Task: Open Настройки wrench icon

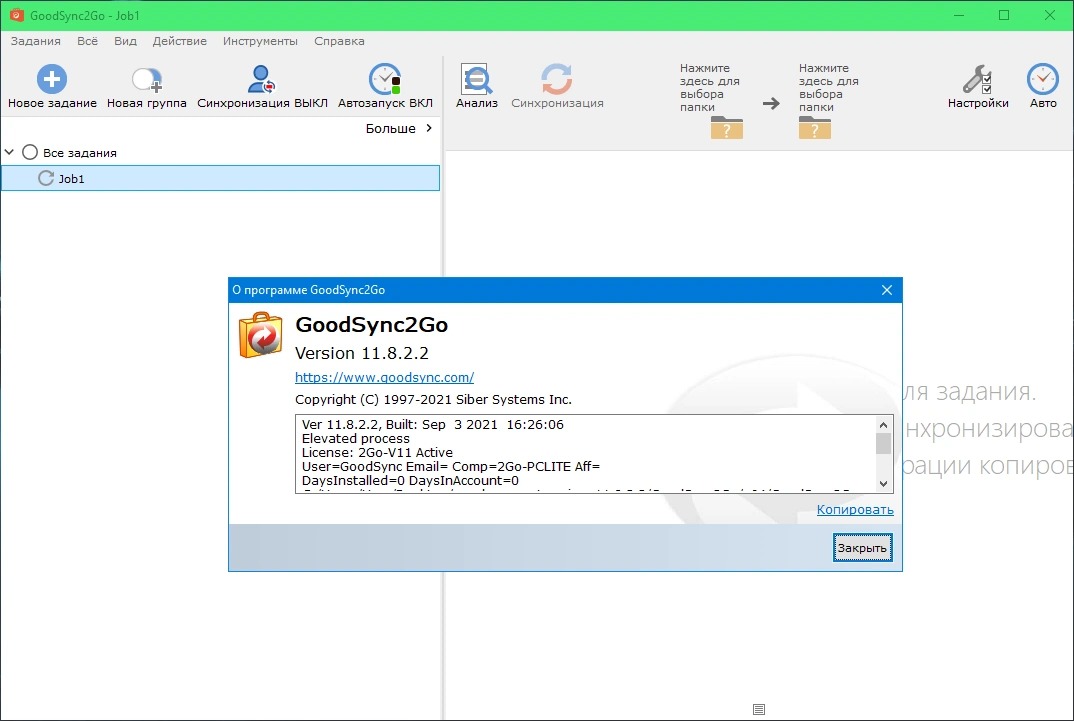Action: coord(977,79)
